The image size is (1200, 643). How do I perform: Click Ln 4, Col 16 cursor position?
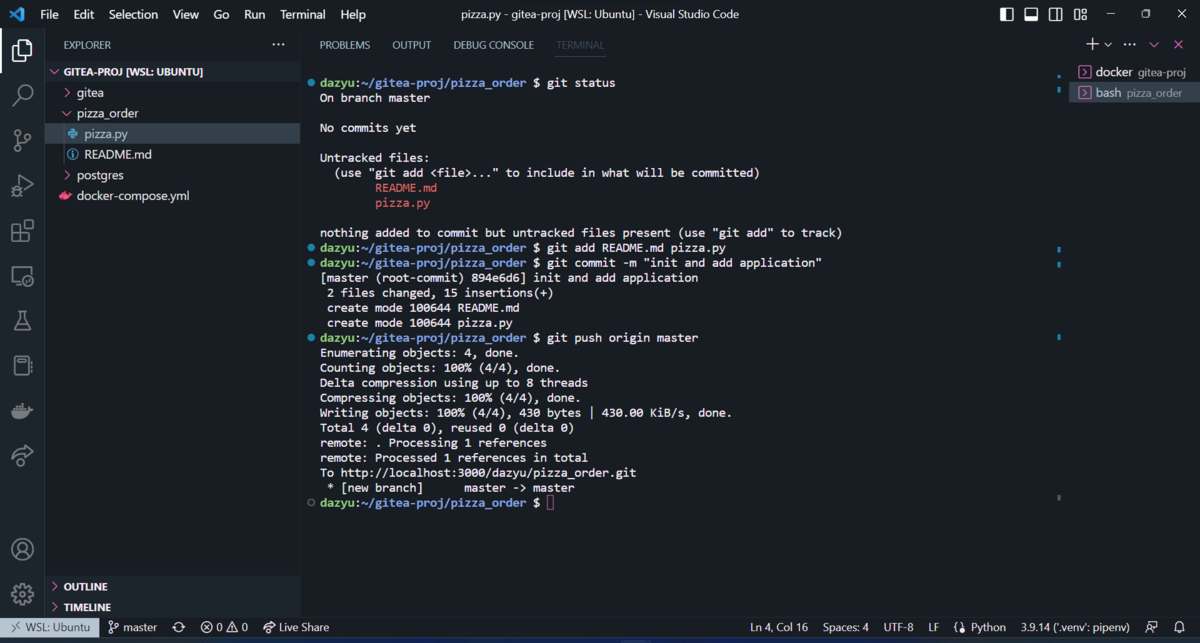(x=779, y=627)
